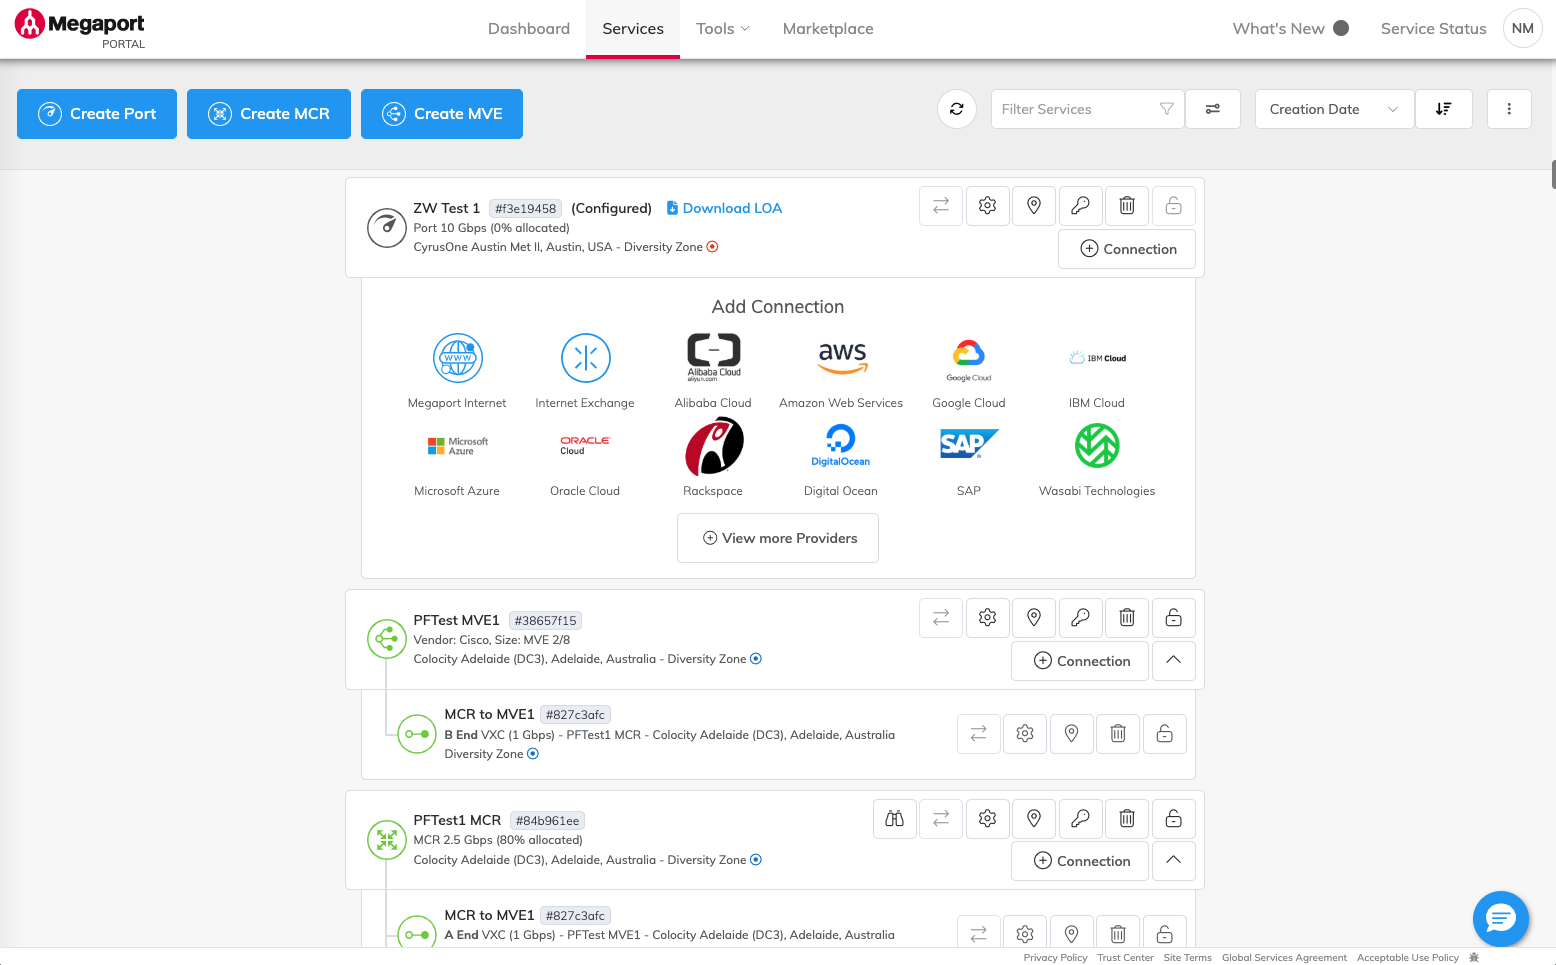
Task: Expand the Tools menu dropdown
Action: click(x=723, y=29)
